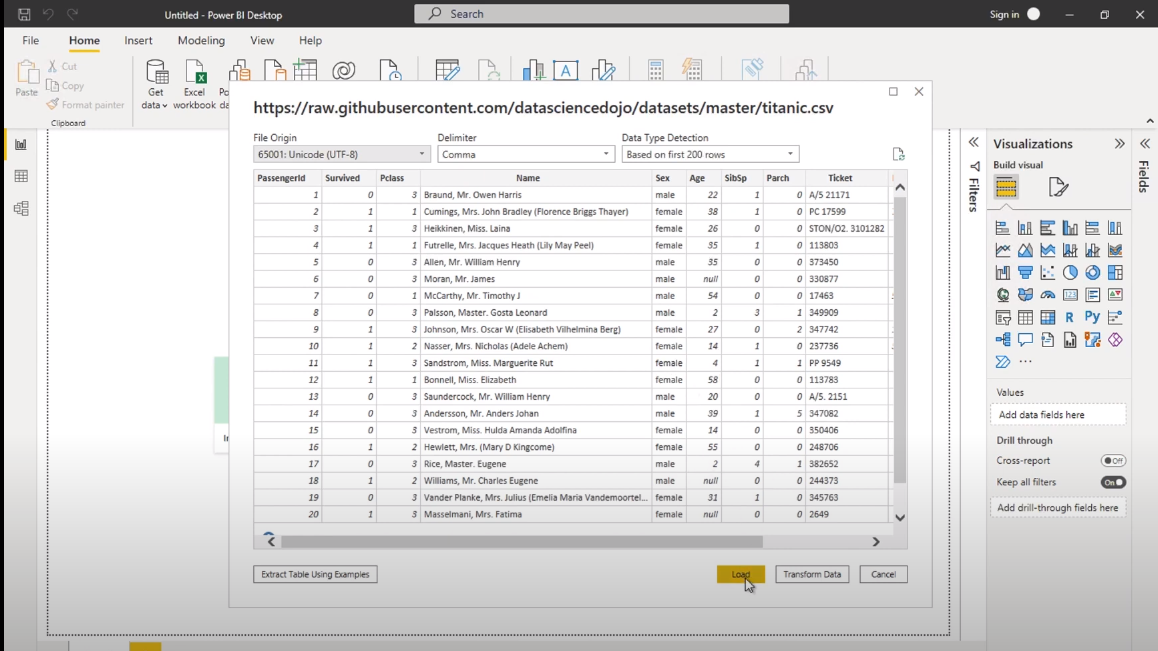Select the treemap visual
Viewport: 1158px width, 651px height.
(1115, 273)
